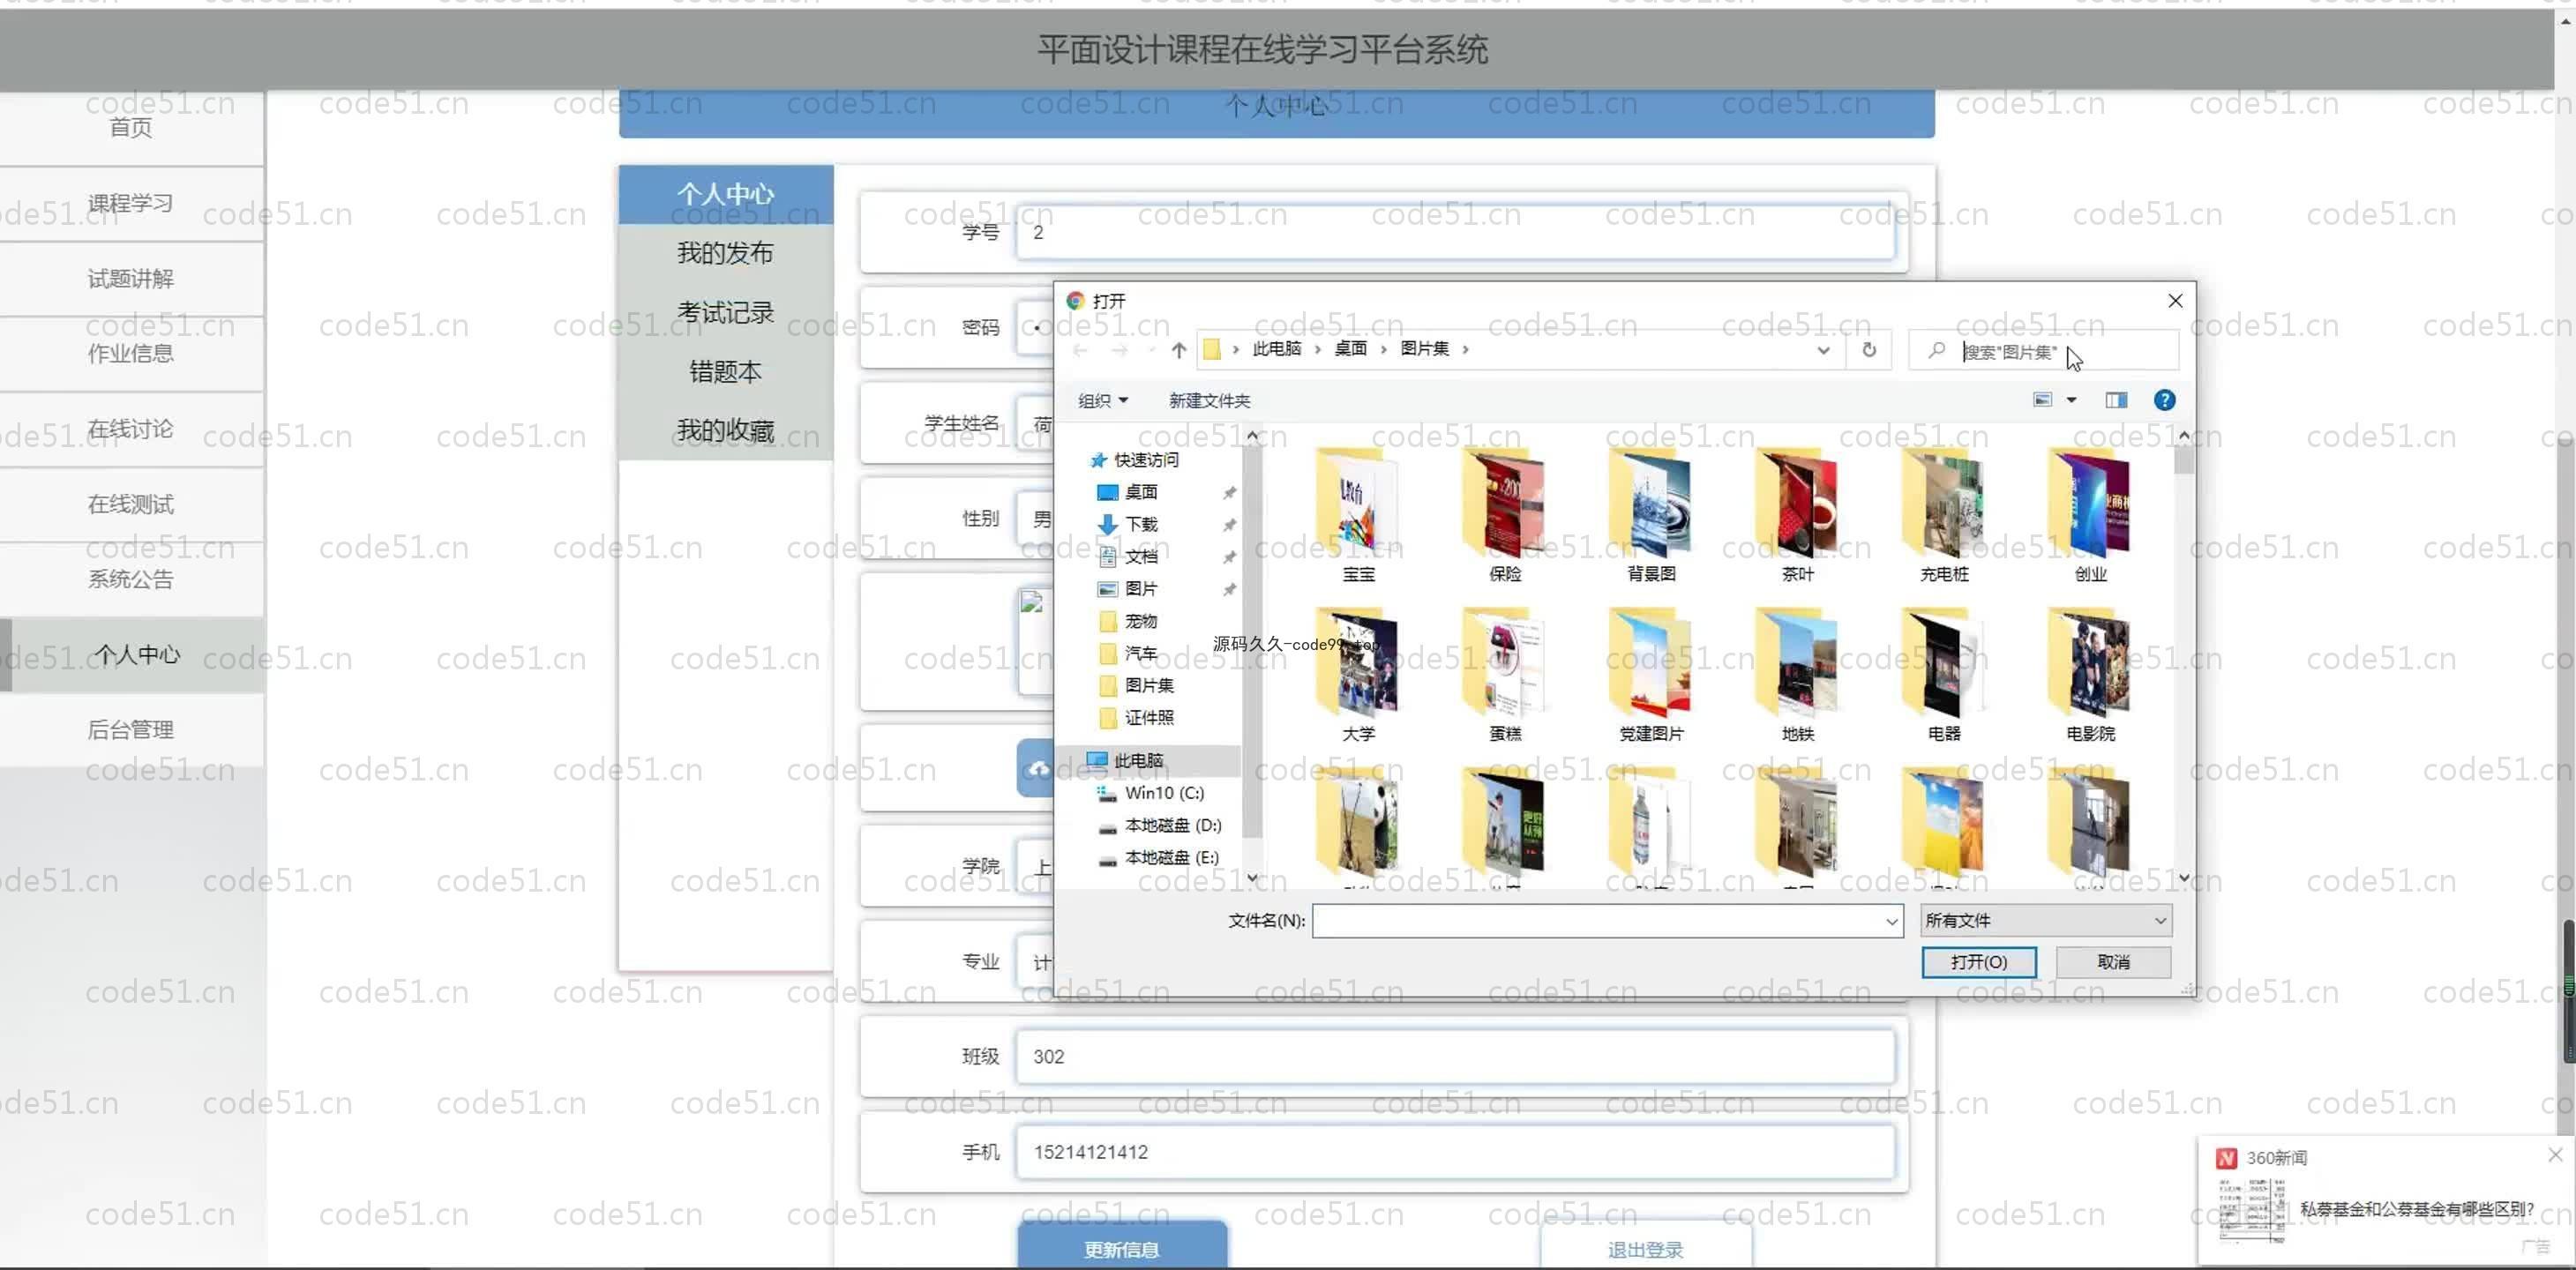
Task: Click the help question mark icon
Action: coord(2164,400)
